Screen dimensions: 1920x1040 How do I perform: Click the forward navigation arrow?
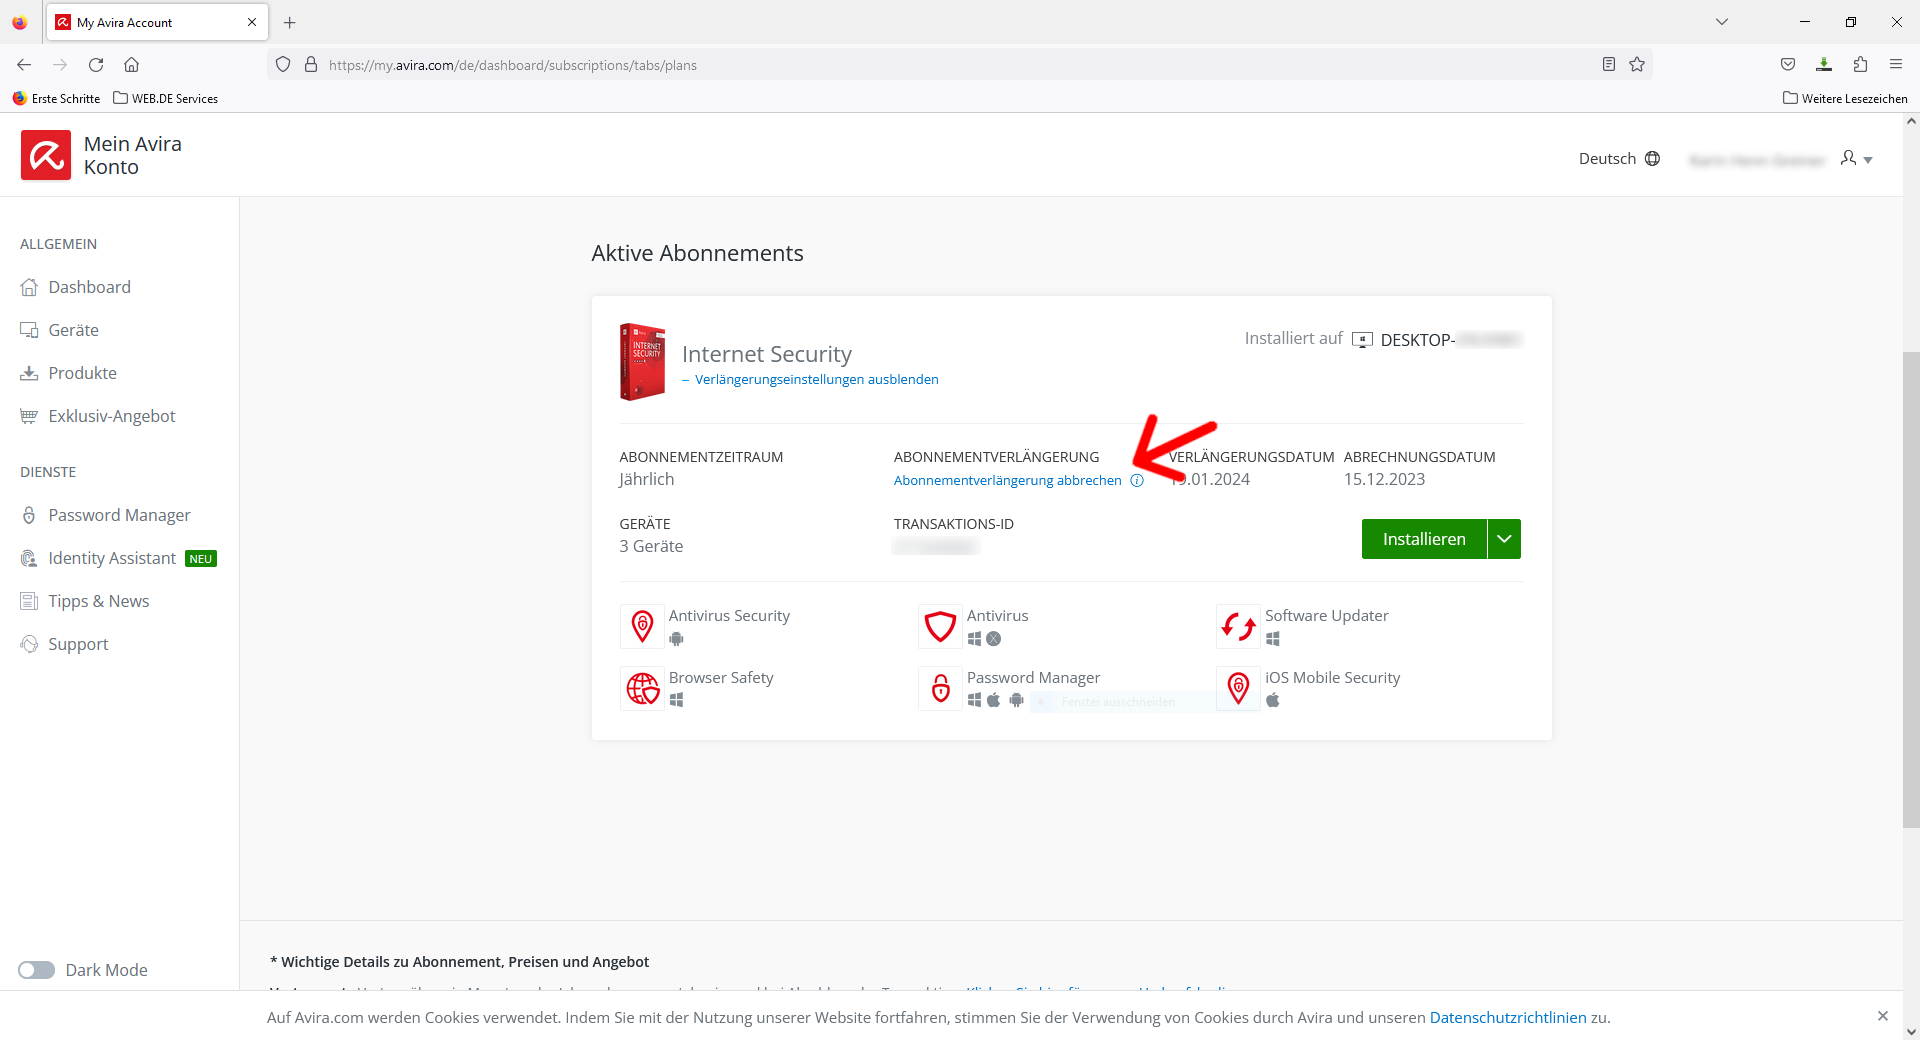[60, 65]
